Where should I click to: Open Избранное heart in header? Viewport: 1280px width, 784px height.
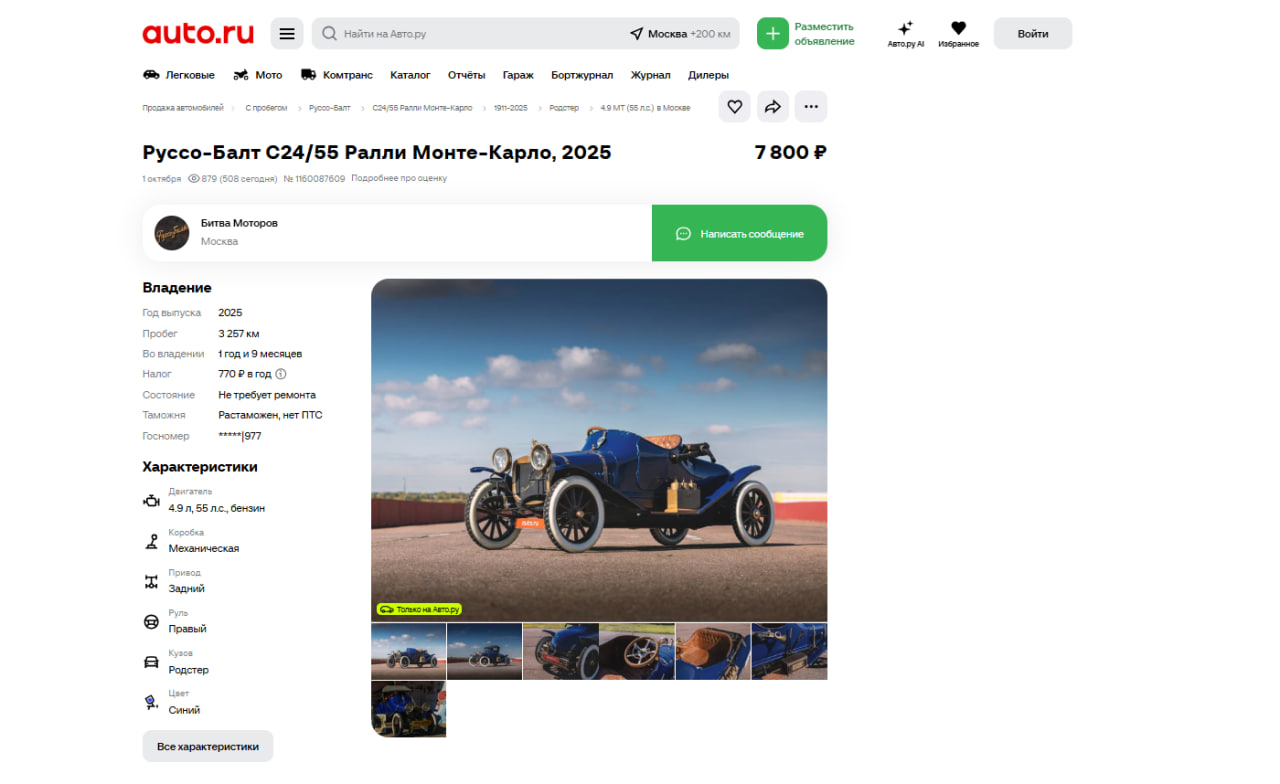(958, 28)
